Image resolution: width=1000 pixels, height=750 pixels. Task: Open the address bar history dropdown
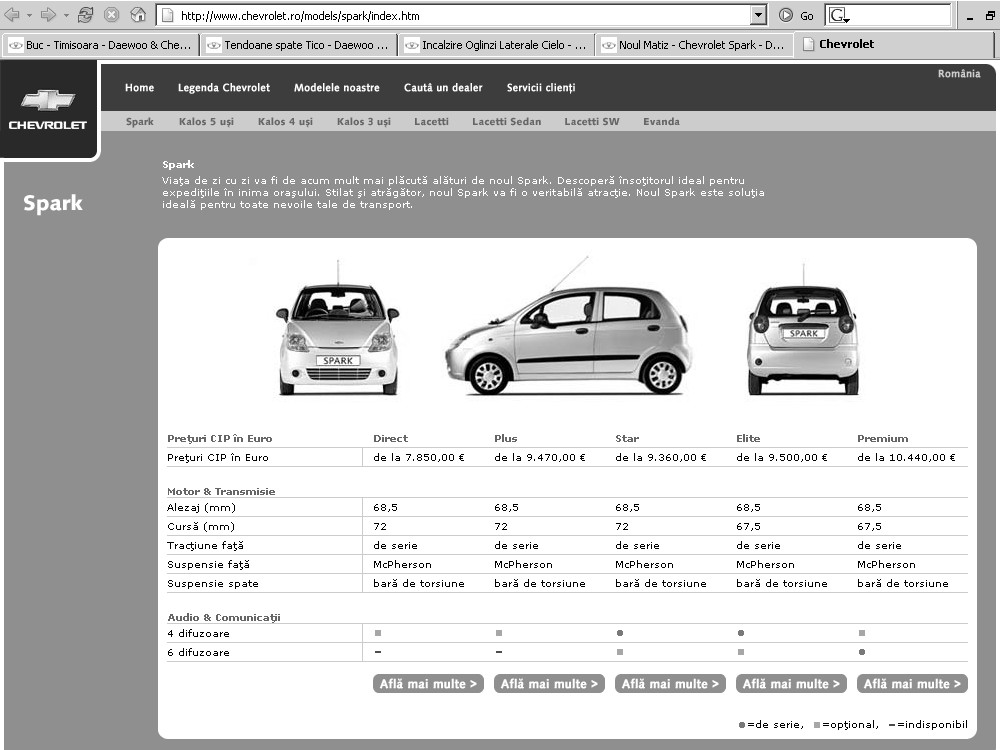pyautogui.click(x=758, y=15)
